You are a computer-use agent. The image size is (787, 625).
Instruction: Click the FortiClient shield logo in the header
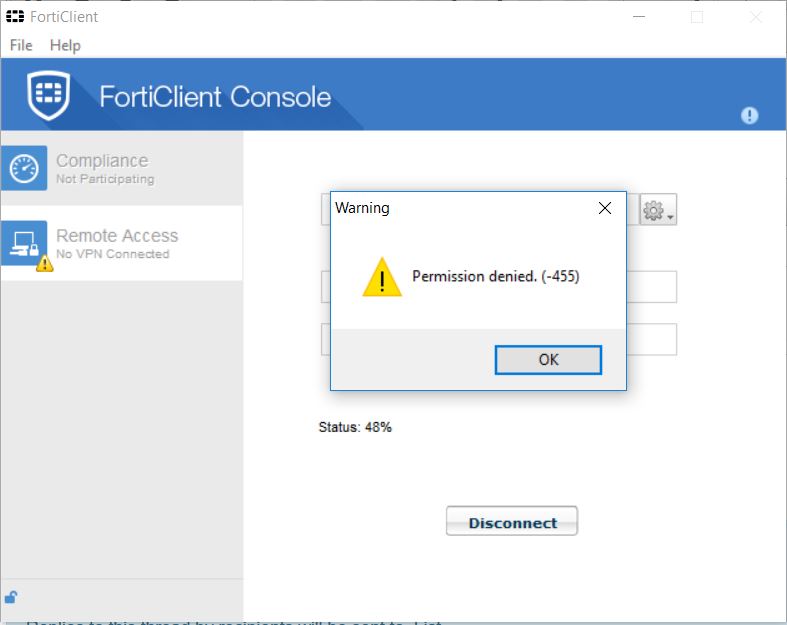coord(50,96)
